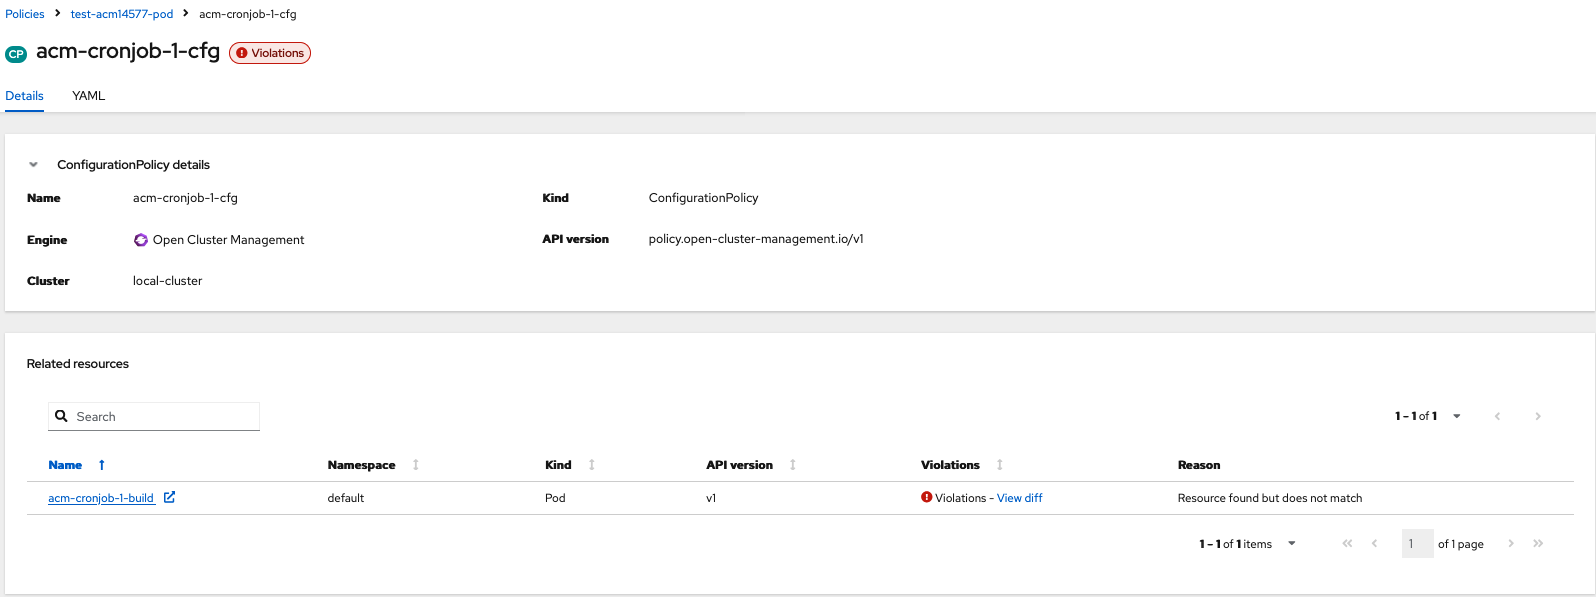Click the red violation icon in the table row
1596x597 pixels.
pos(927,497)
